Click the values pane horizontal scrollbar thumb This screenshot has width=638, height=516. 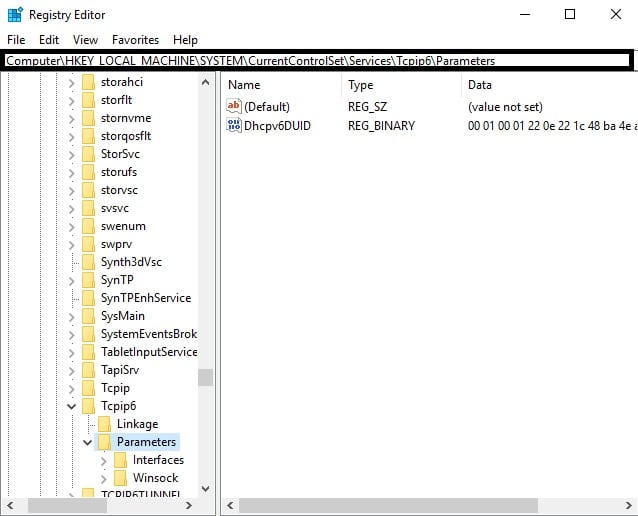pyautogui.click(x=388, y=505)
